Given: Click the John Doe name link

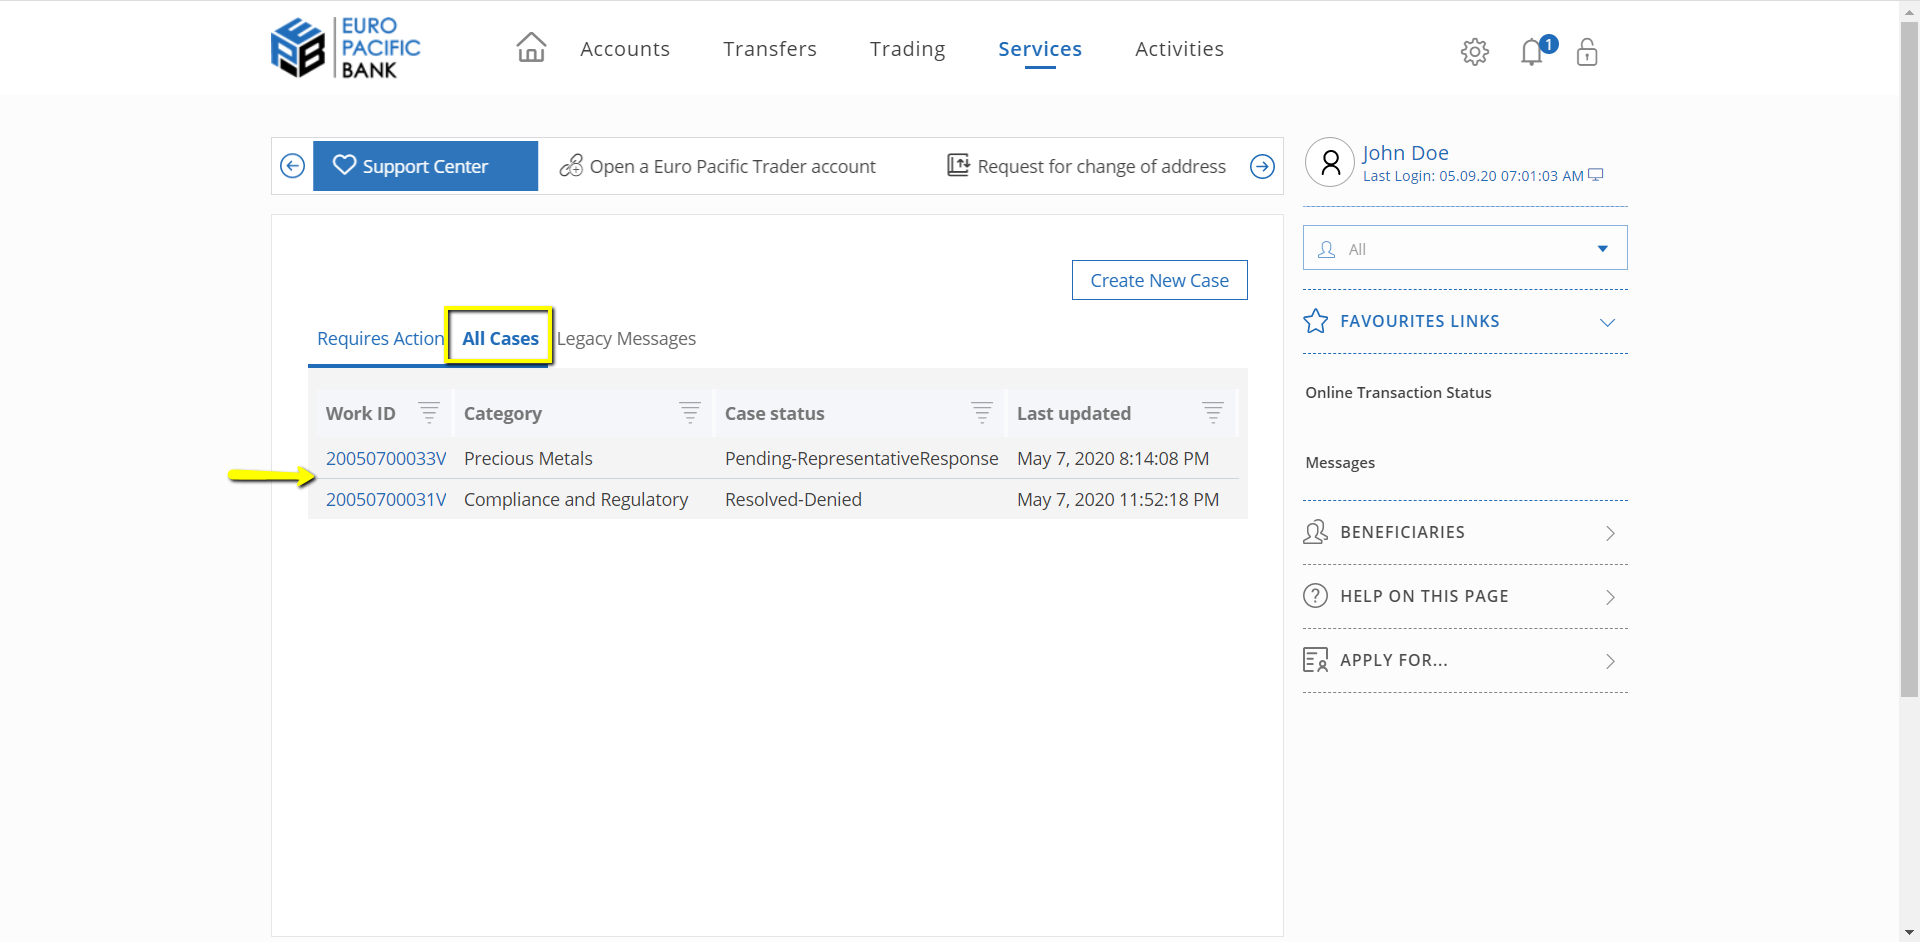Looking at the screenshot, I should pyautogui.click(x=1405, y=153).
